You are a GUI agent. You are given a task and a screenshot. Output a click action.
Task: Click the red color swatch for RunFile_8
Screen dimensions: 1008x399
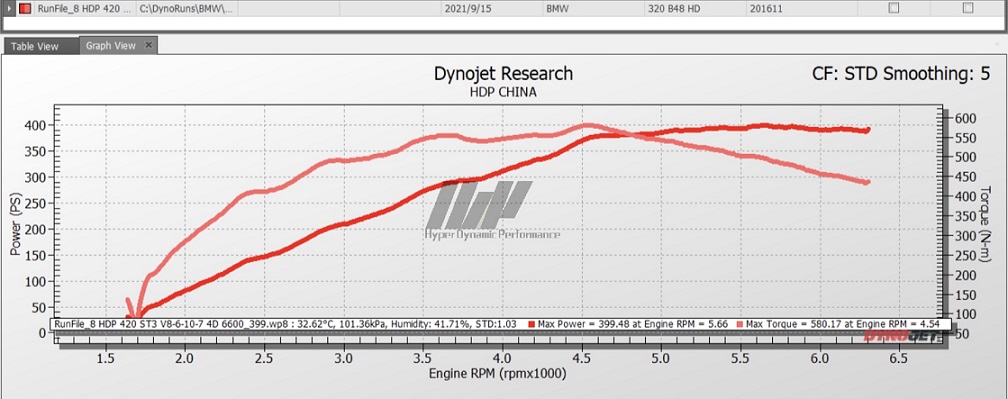pos(24,9)
